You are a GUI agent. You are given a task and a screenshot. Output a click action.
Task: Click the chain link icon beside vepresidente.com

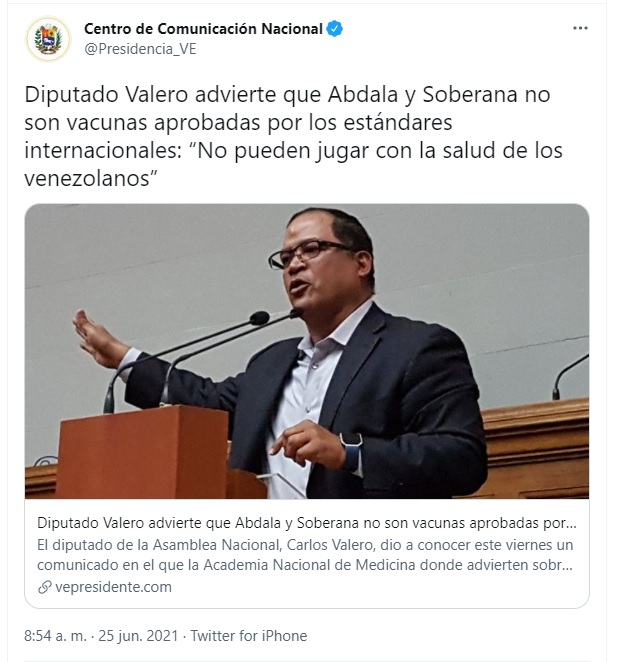click(x=45, y=587)
